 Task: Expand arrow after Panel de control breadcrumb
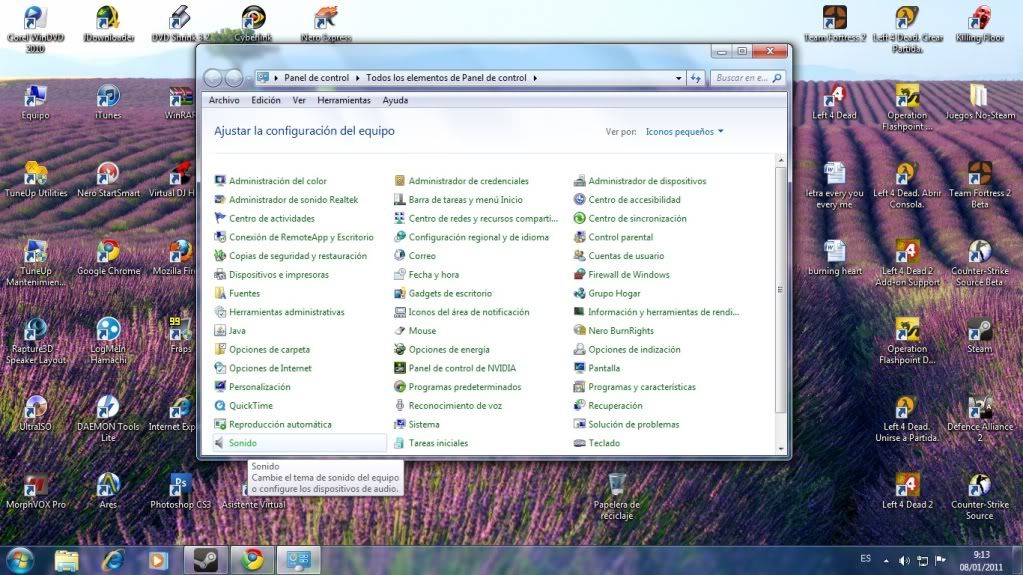[x=358, y=78]
